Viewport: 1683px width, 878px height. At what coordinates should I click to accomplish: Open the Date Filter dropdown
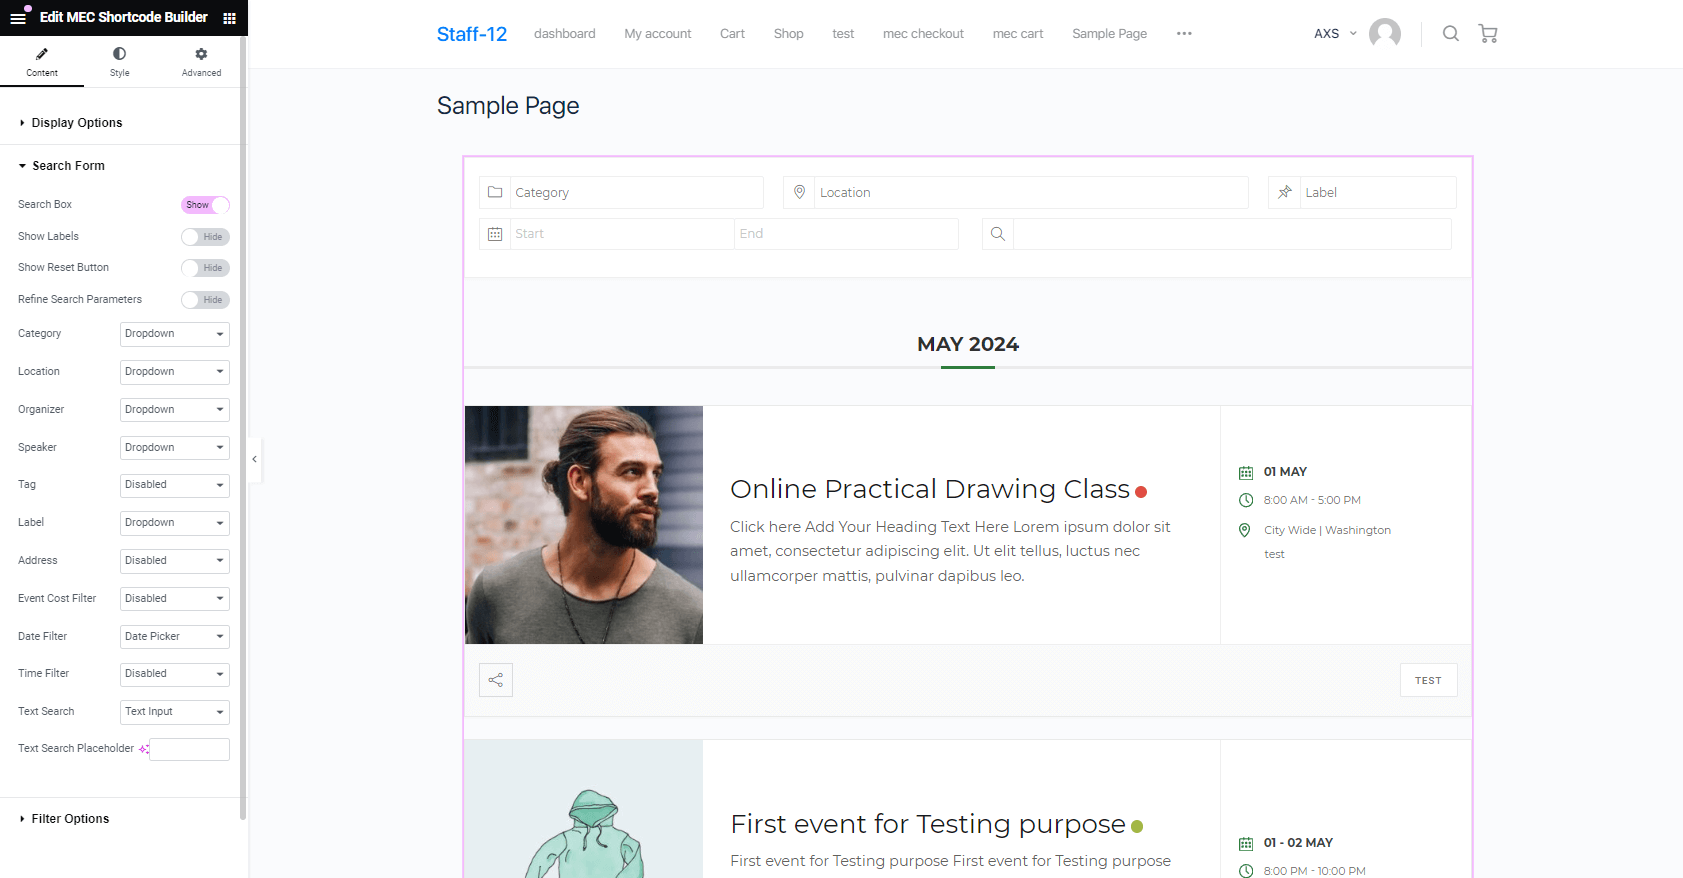pos(174,637)
